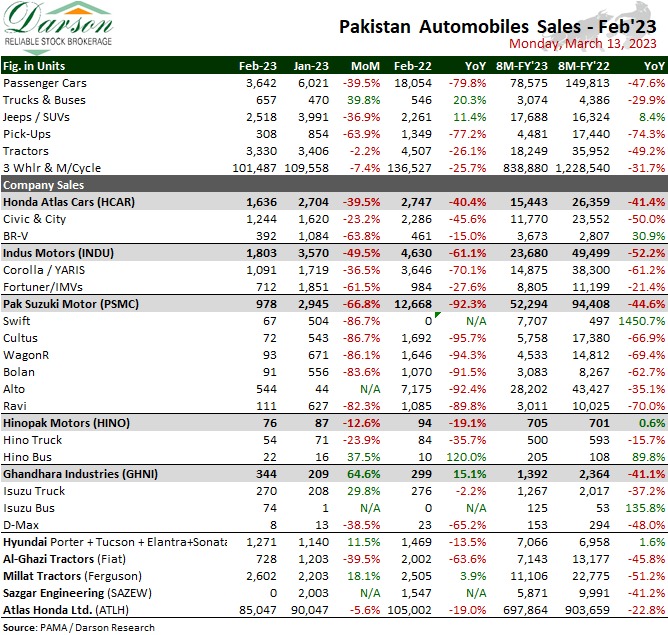Select the 'Civic & City' row label
Viewport: 668px width, 635px height.
tap(35, 219)
